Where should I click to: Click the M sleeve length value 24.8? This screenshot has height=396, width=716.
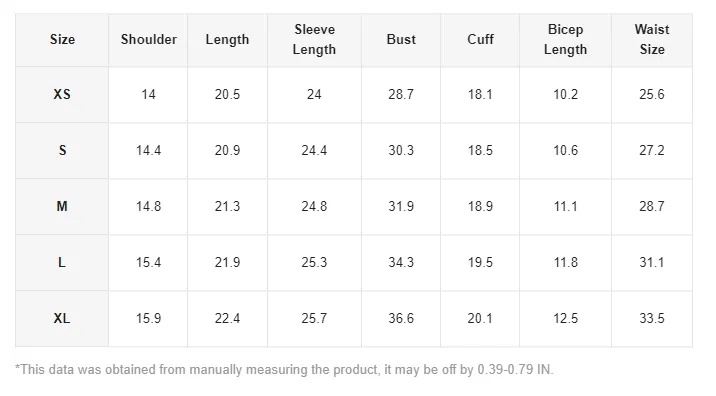point(314,206)
